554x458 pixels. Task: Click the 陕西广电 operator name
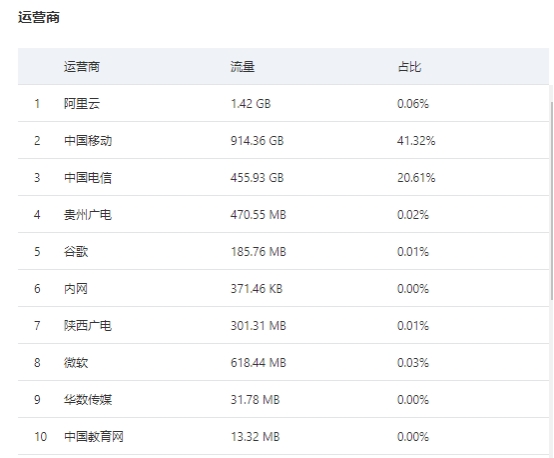[x=88, y=325]
